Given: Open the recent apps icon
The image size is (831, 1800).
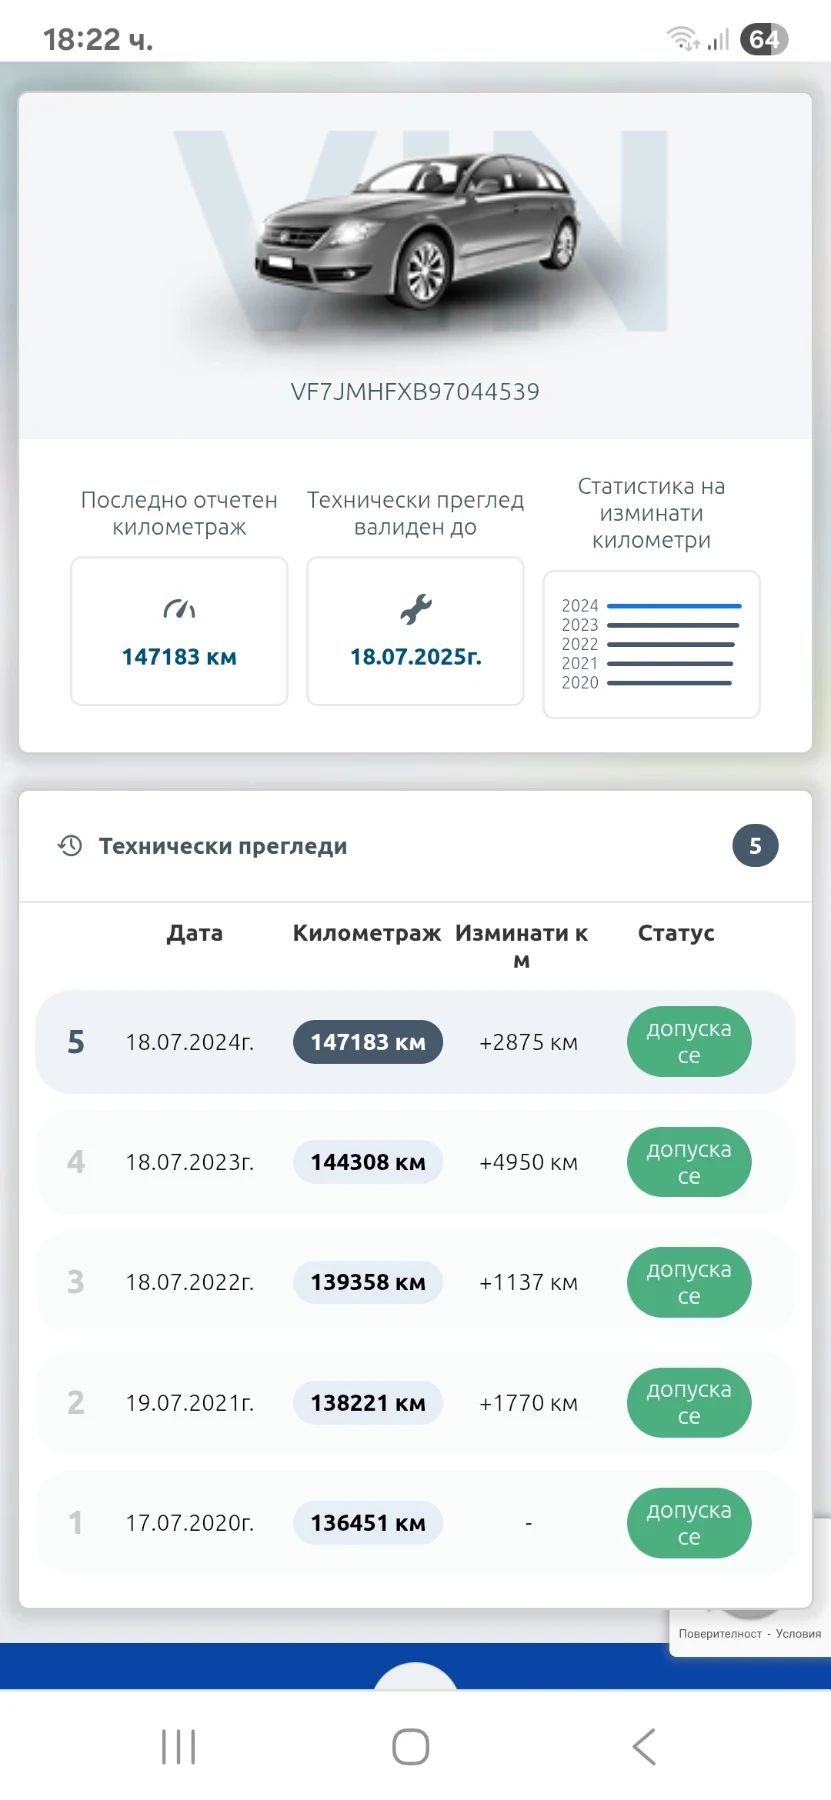Looking at the screenshot, I should coord(179,1747).
